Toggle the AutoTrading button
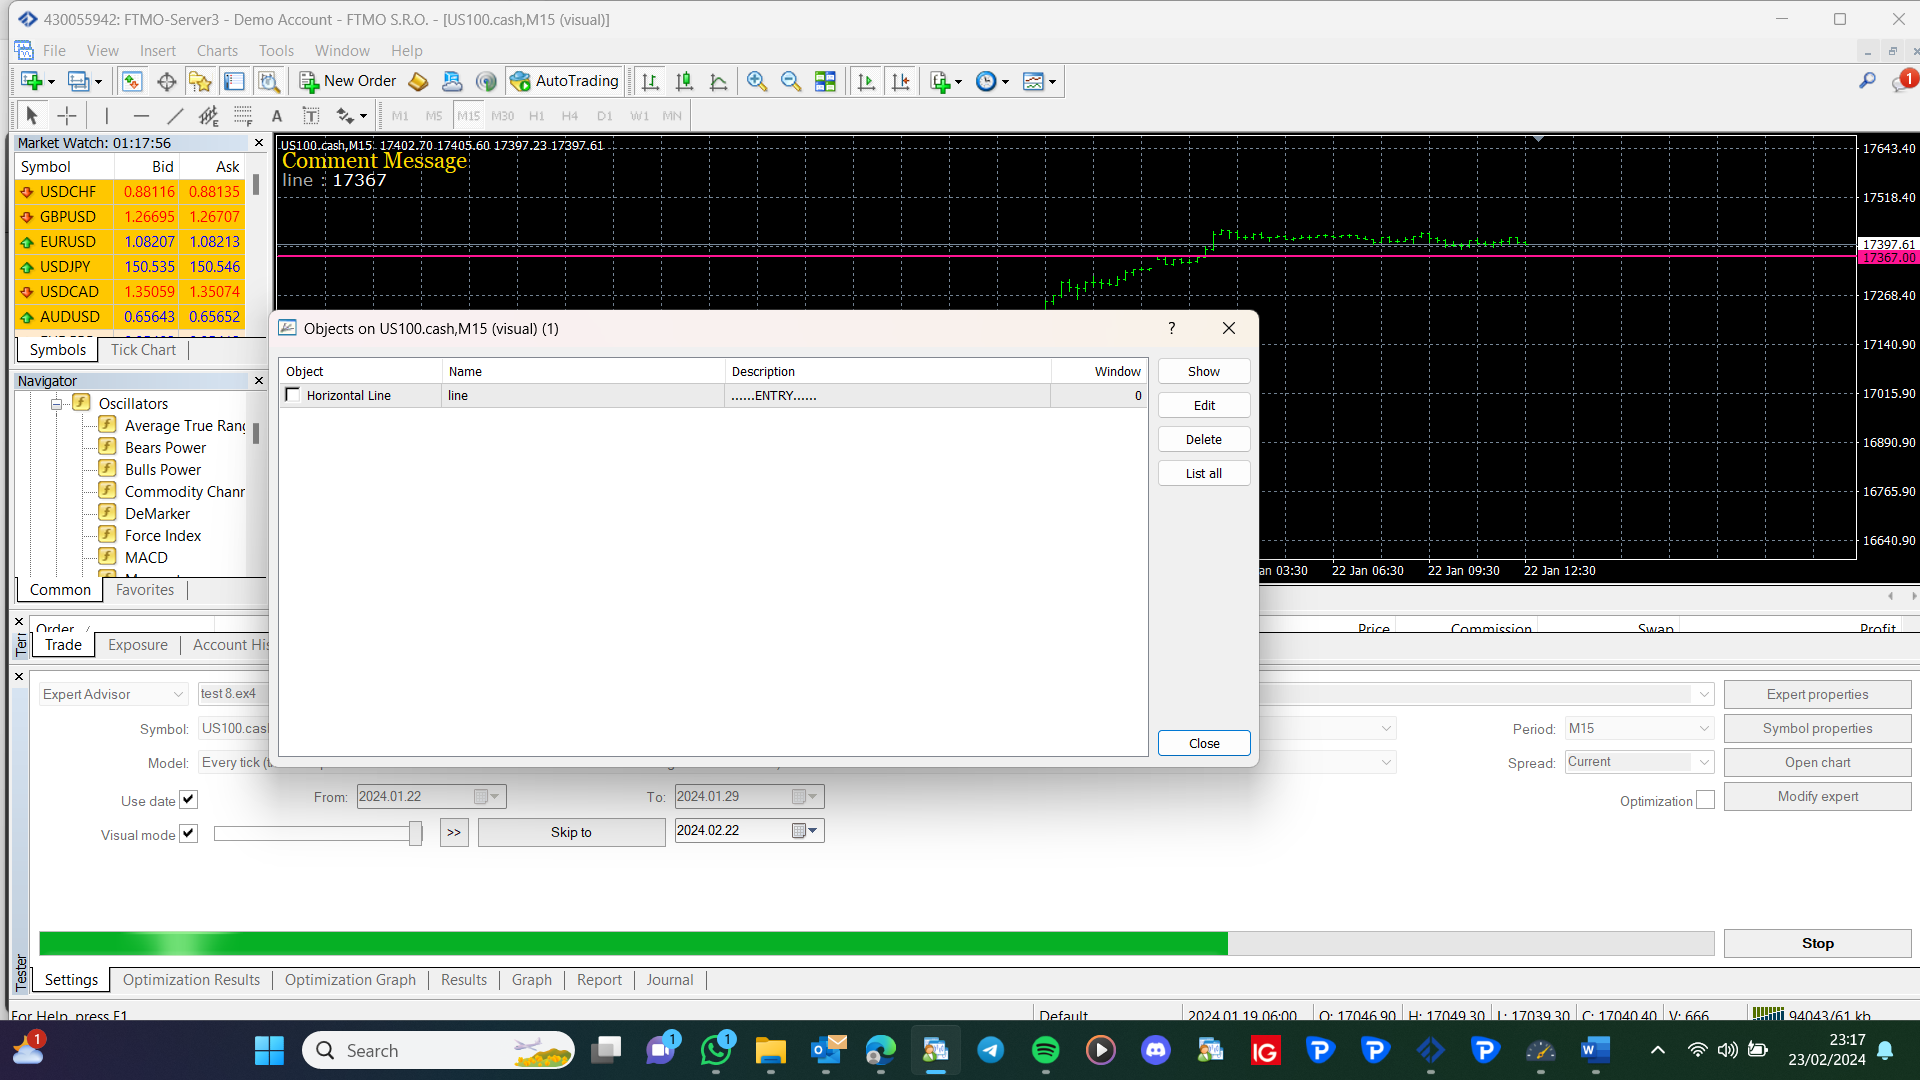This screenshot has width=1920, height=1080. [565, 82]
